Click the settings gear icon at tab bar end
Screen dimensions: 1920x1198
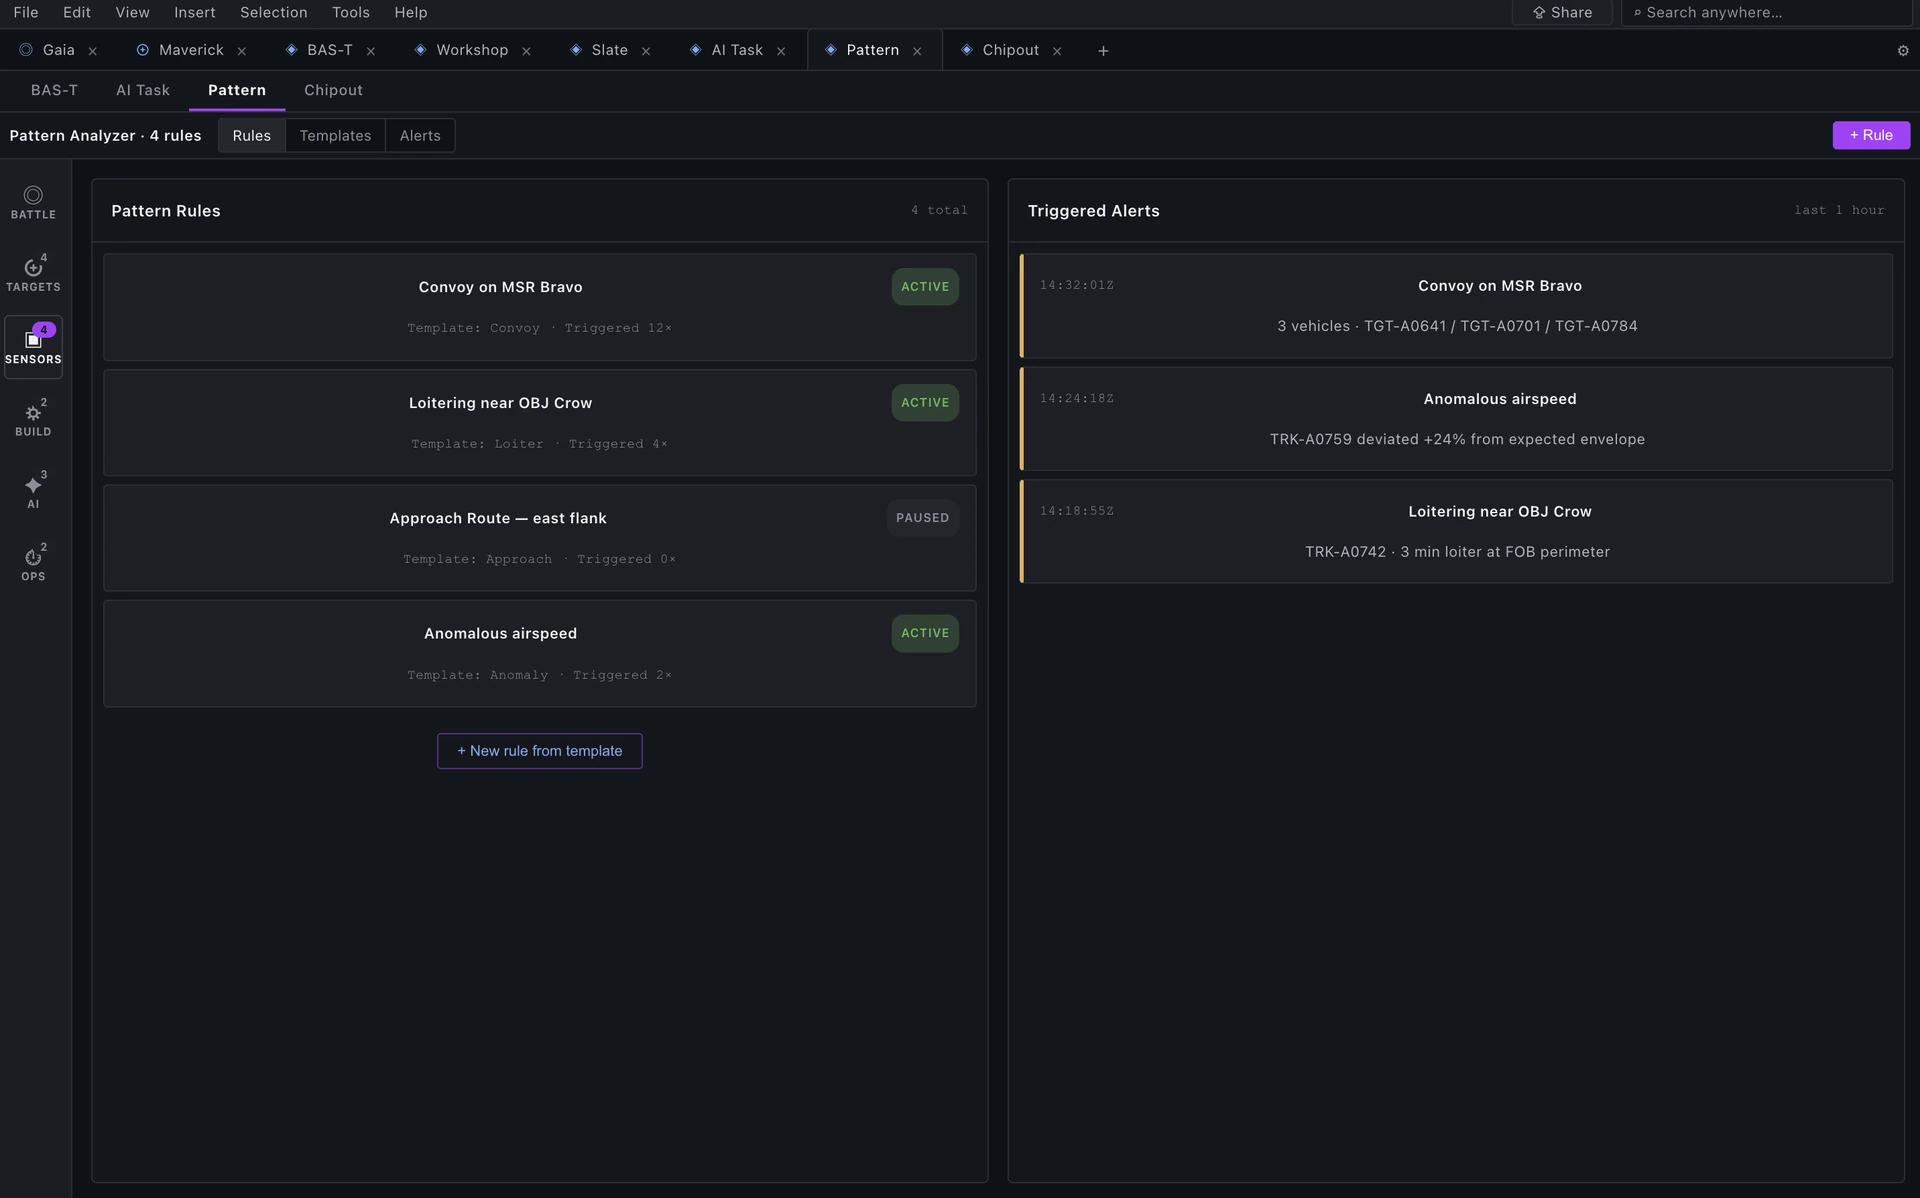point(1902,51)
